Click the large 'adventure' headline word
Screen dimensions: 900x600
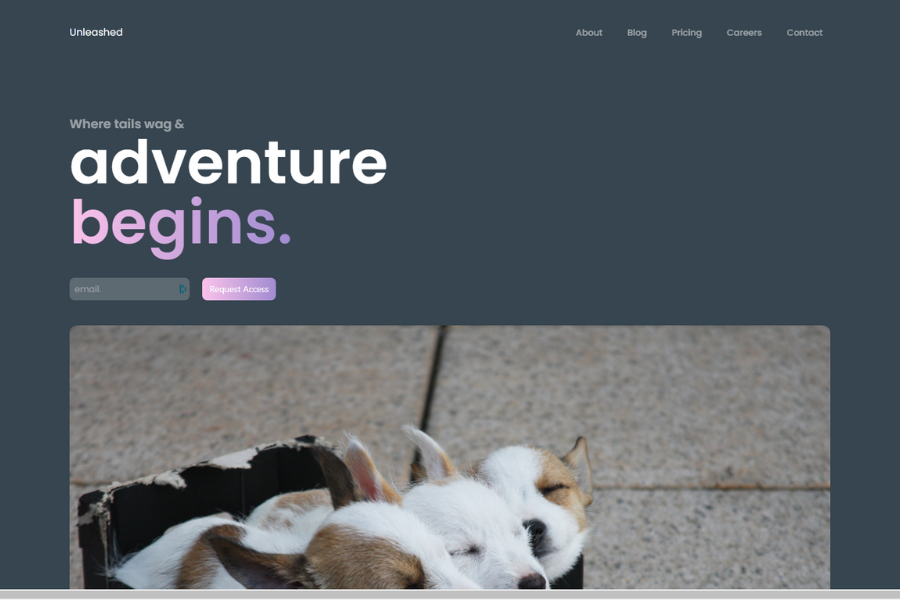228,163
